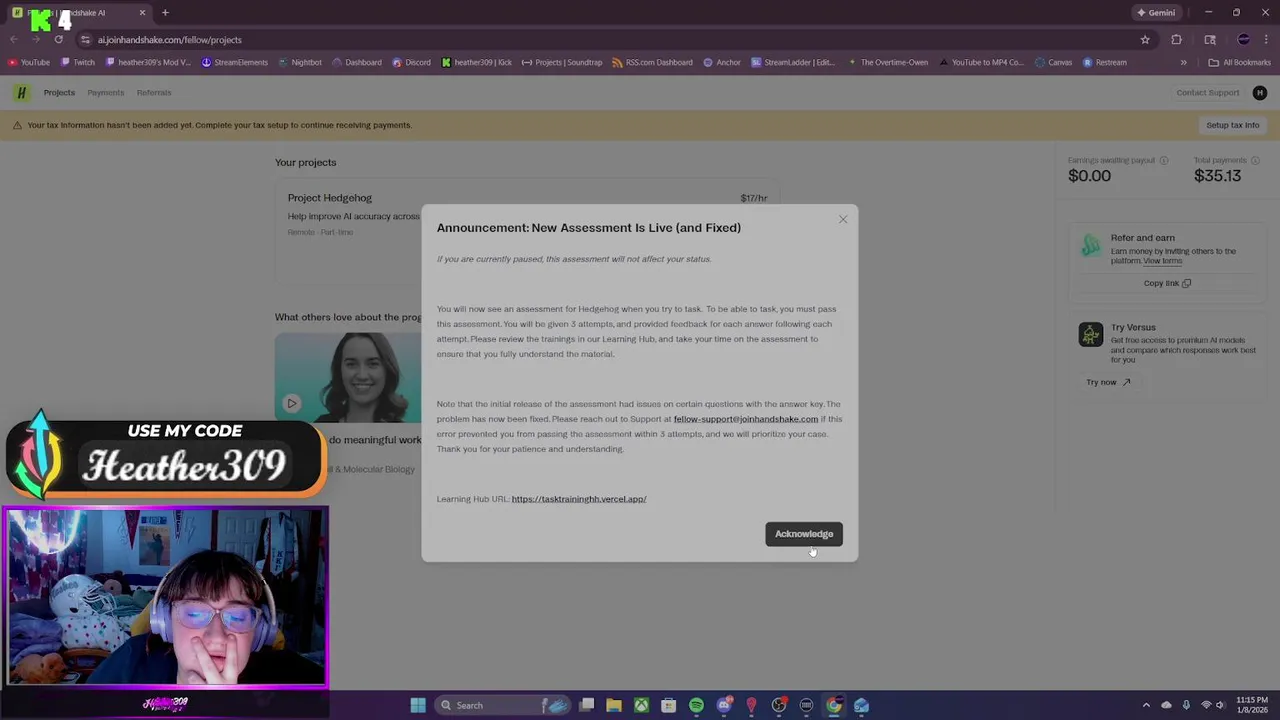Show hidden system tray icons

point(1146,705)
